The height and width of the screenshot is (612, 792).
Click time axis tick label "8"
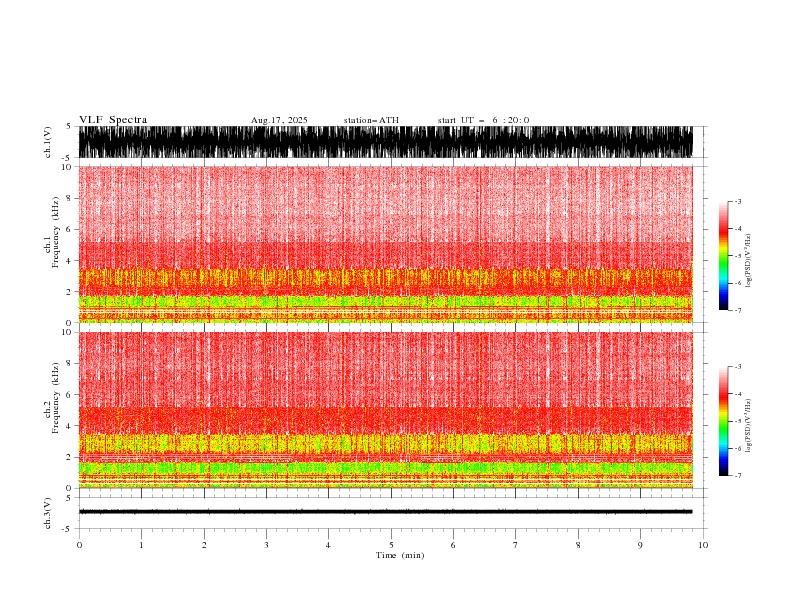(578, 545)
